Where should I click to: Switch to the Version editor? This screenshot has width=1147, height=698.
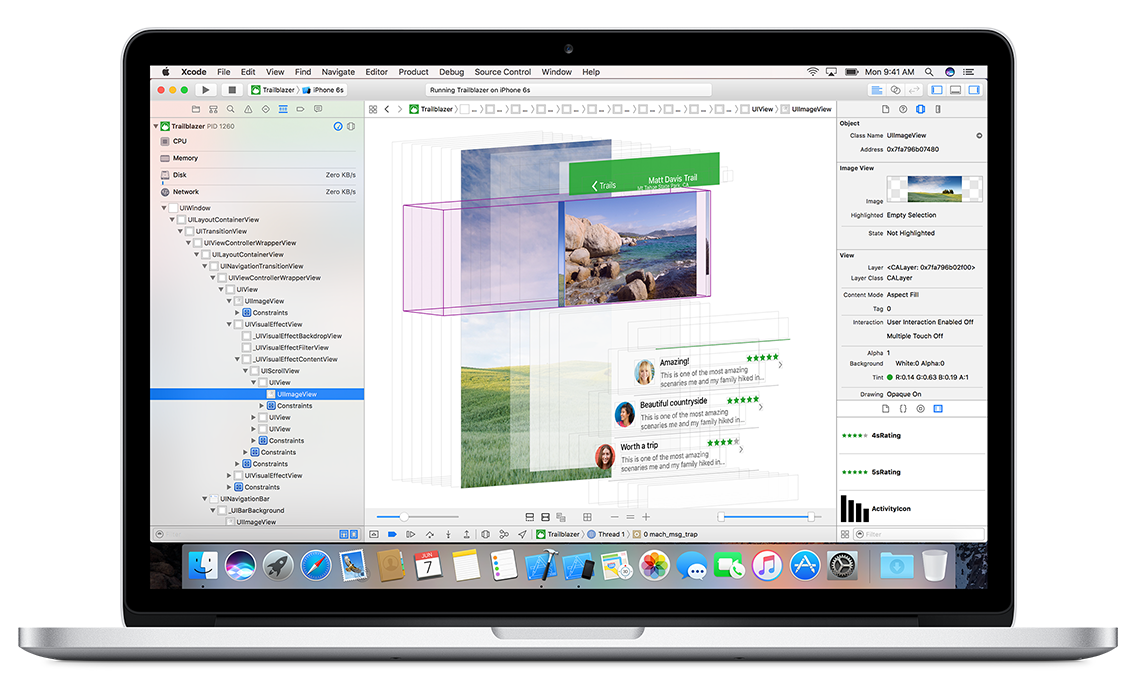coord(913,90)
